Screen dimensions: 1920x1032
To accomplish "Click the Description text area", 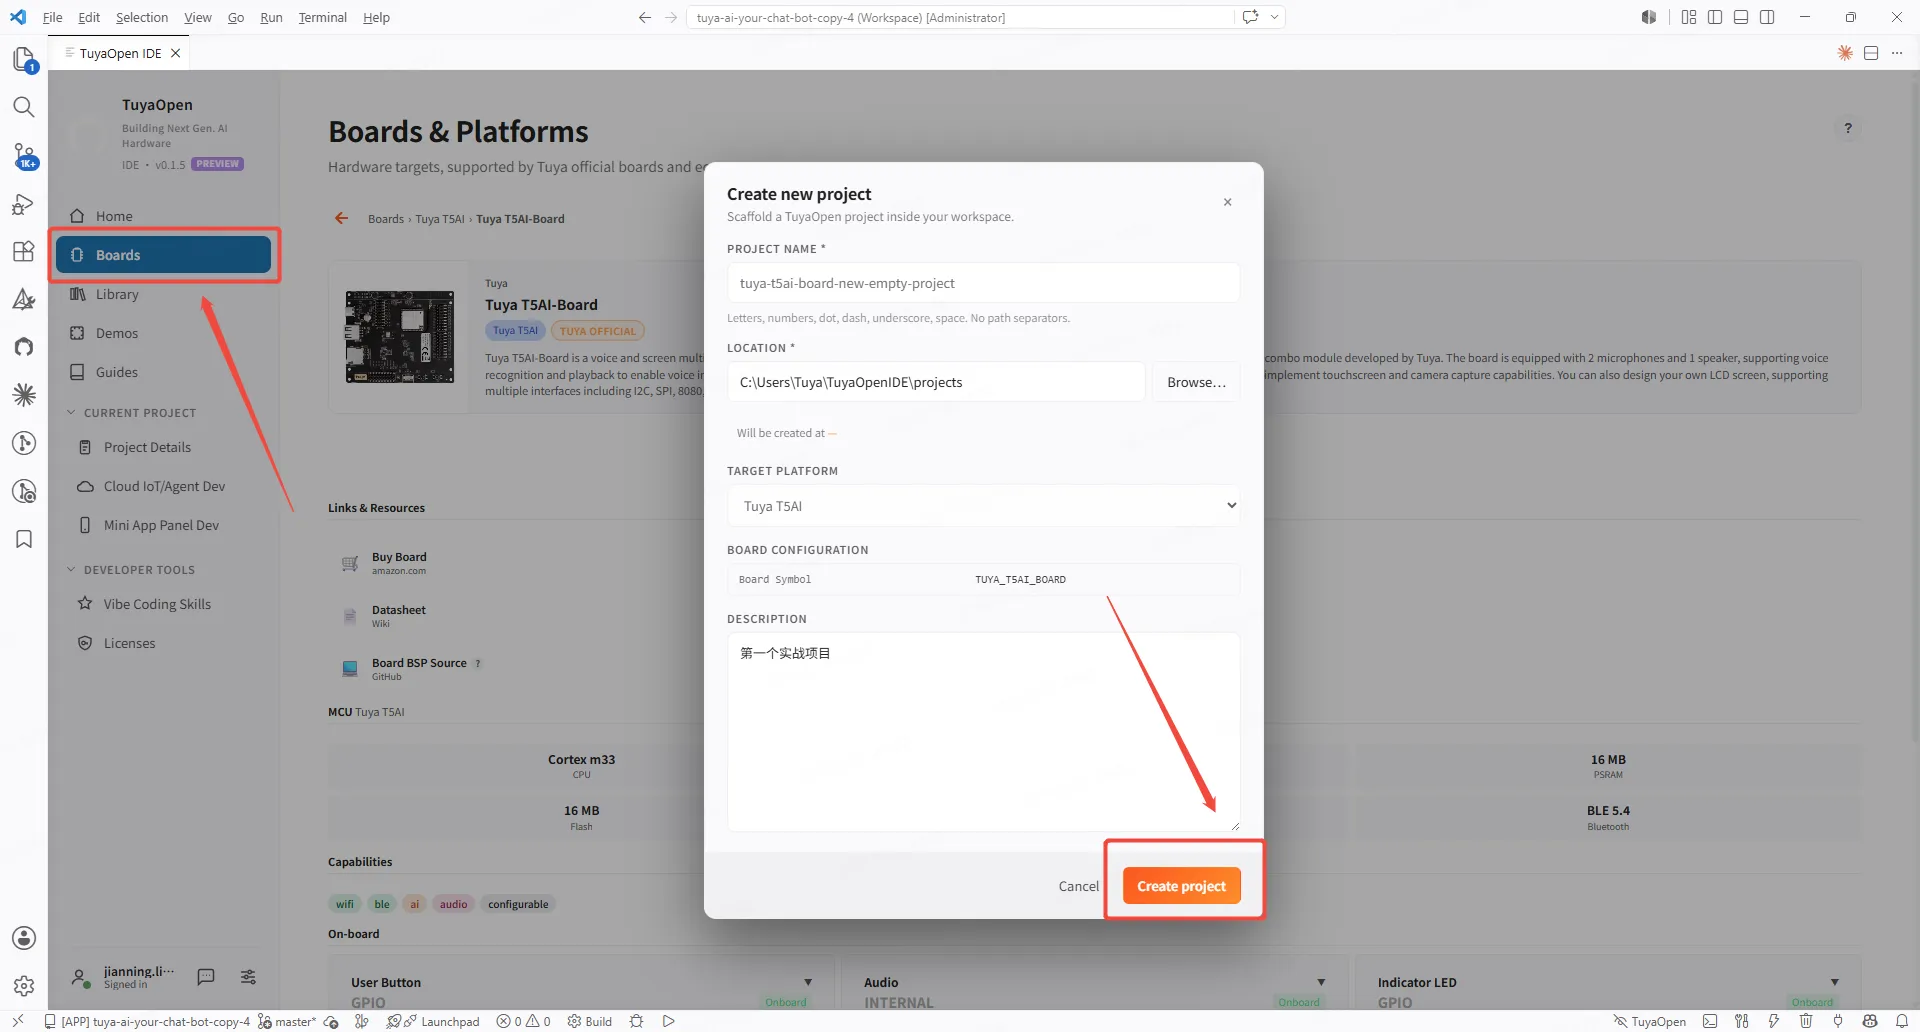I will [x=984, y=732].
